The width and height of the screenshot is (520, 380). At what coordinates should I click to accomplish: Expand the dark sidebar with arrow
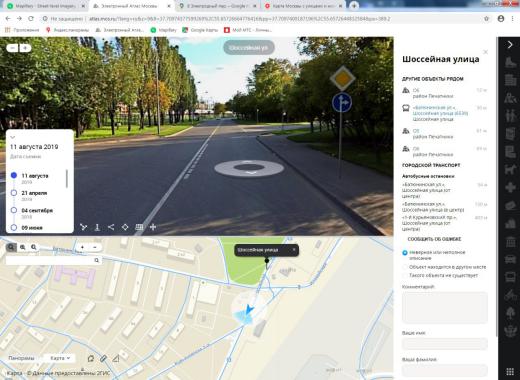pyautogui.click(x=510, y=45)
